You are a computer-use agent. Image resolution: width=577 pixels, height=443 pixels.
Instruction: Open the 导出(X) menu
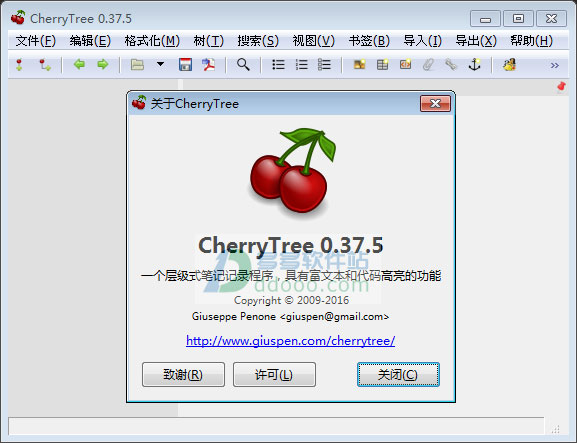(476, 40)
